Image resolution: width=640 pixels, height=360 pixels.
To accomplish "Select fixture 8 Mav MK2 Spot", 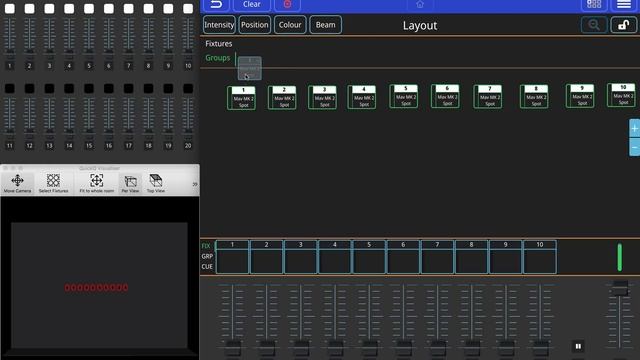I will [534, 97].
